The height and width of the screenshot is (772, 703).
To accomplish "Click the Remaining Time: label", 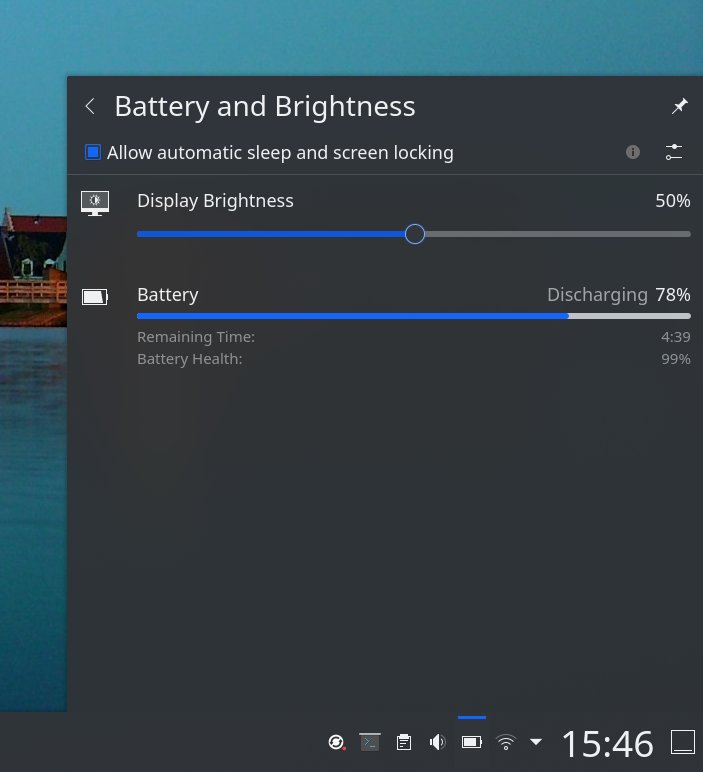I will [x=196, y=337].
